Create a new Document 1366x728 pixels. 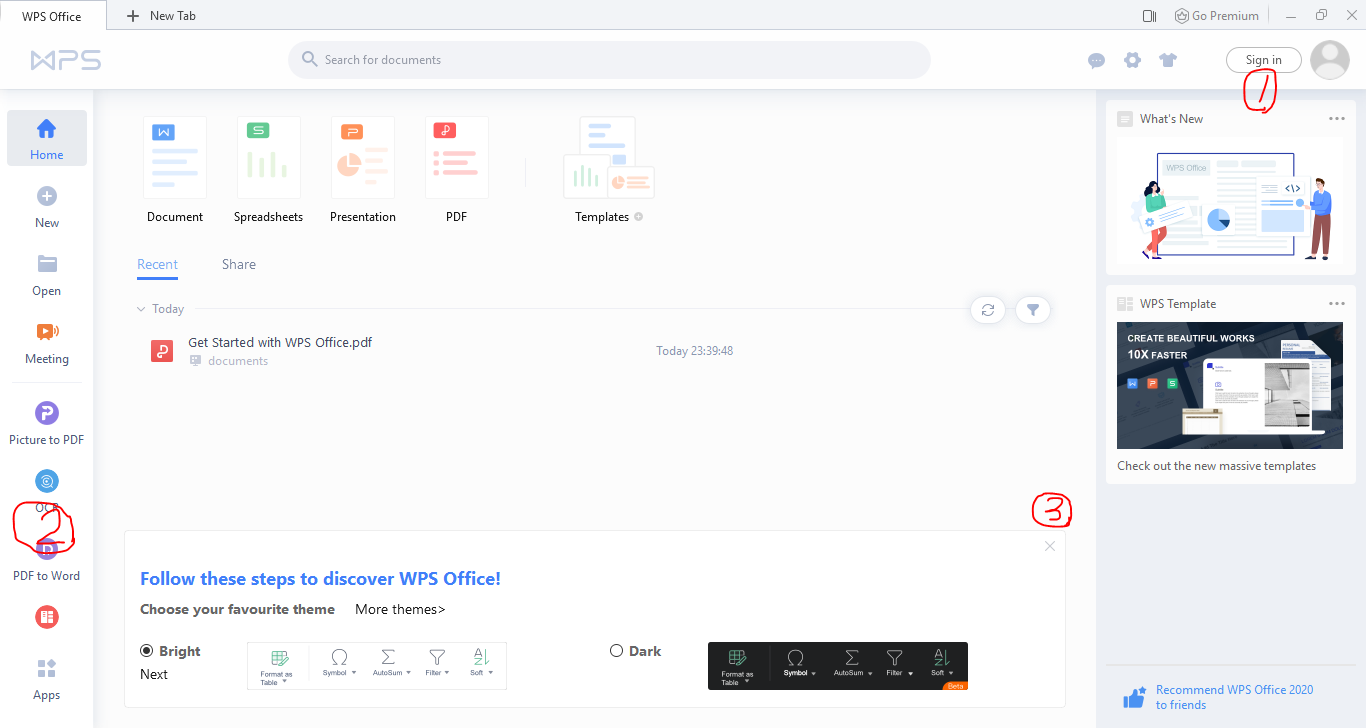[175, 170]
